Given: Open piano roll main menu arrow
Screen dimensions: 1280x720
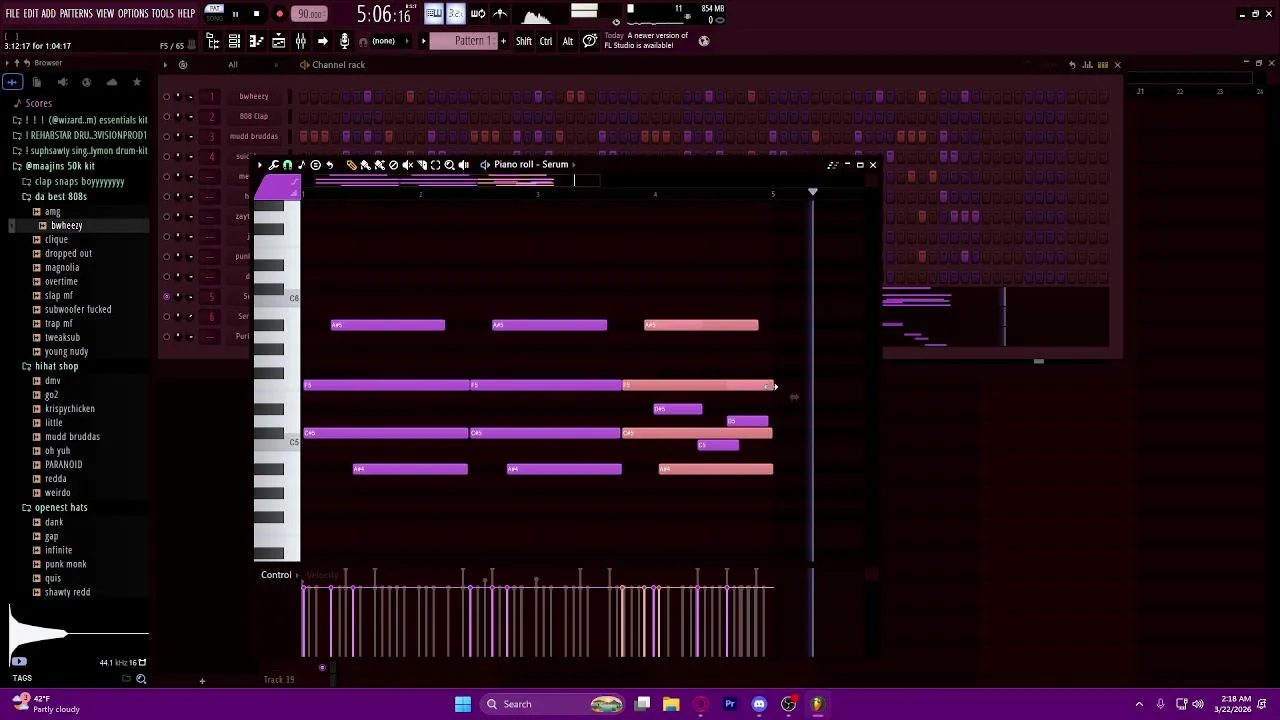Looking at the screenshot, I should (260, 165).
